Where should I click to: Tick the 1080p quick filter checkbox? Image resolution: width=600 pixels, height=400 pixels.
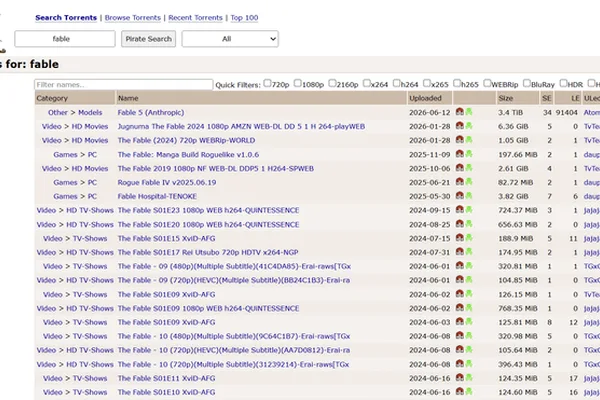click(298, 83)
